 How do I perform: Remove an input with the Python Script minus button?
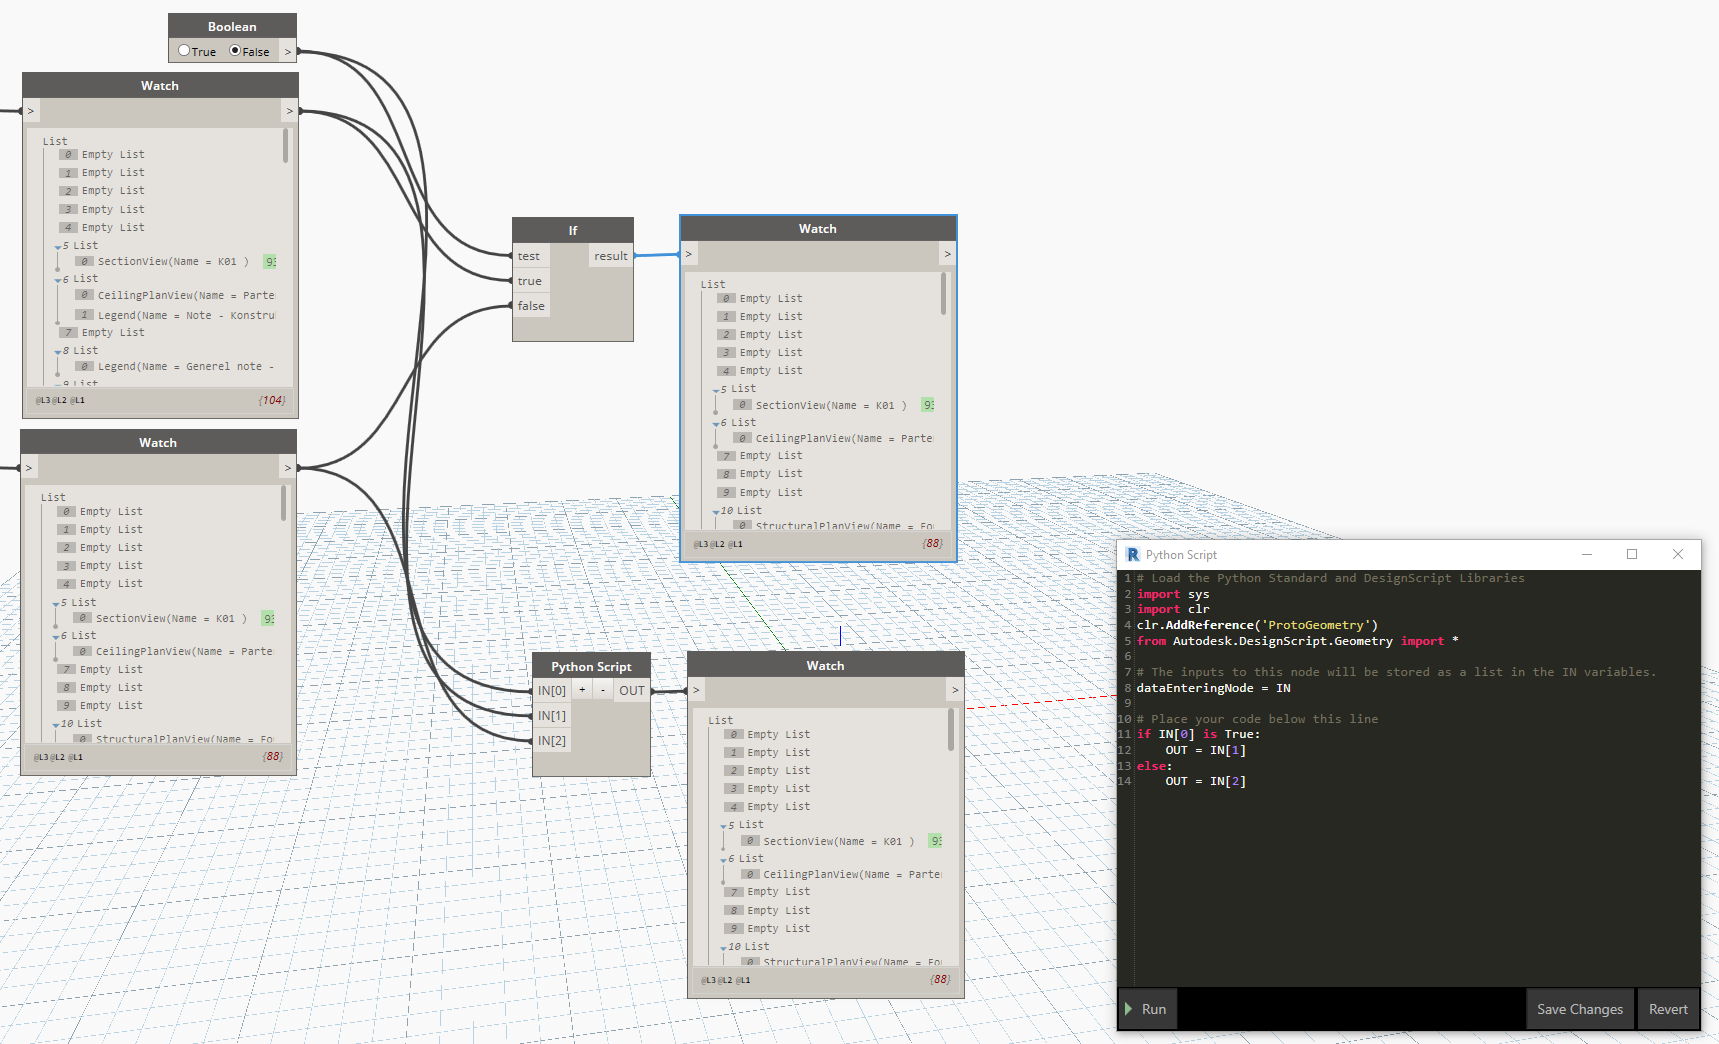point(603,690)
